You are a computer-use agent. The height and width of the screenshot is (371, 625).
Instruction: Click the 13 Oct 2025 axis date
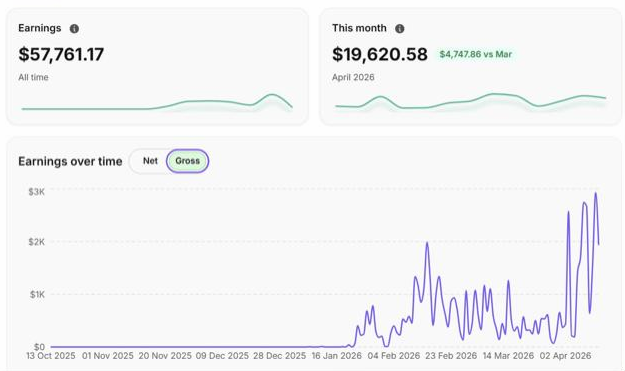click(x=51, y=356)
